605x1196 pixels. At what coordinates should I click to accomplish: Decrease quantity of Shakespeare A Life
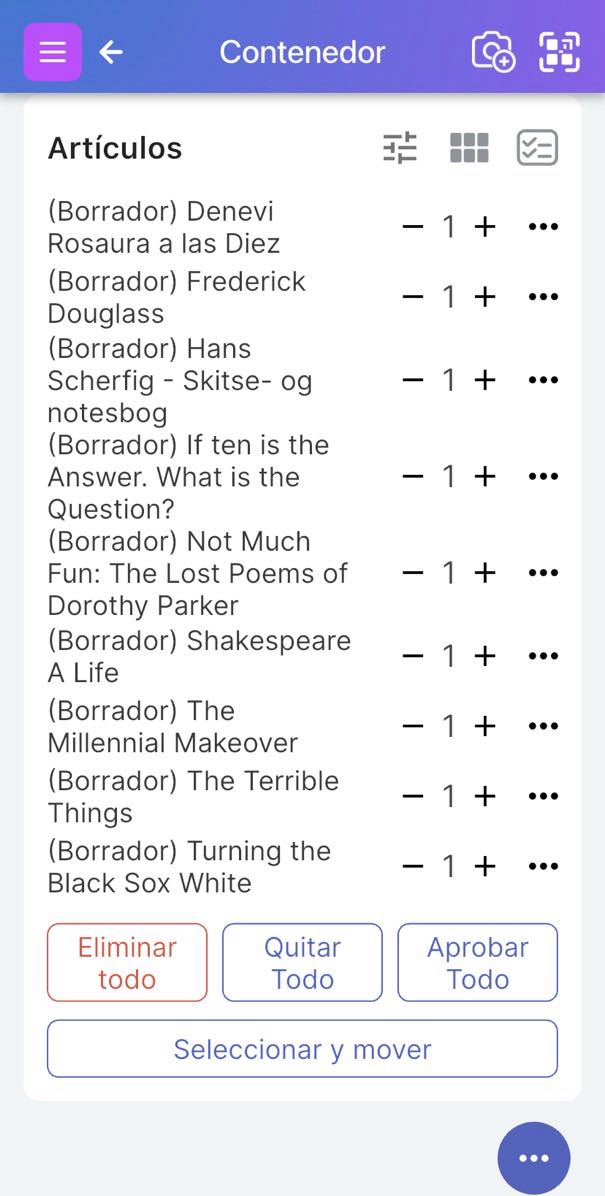(412, 656)
